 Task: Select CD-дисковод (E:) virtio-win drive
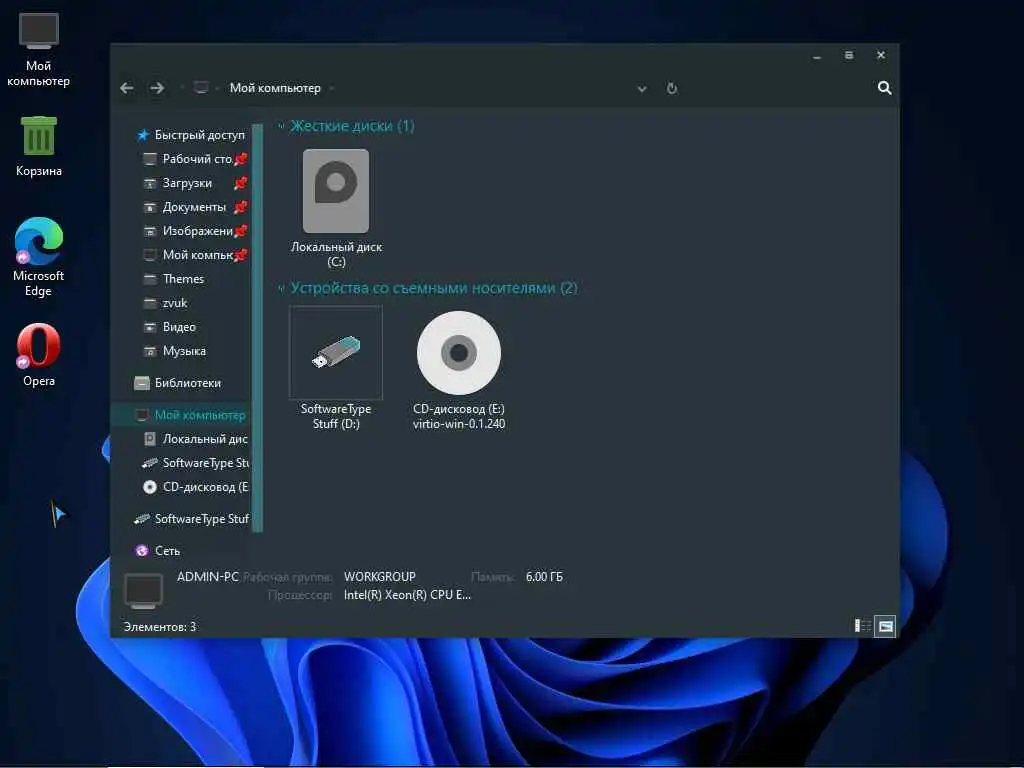459,370
